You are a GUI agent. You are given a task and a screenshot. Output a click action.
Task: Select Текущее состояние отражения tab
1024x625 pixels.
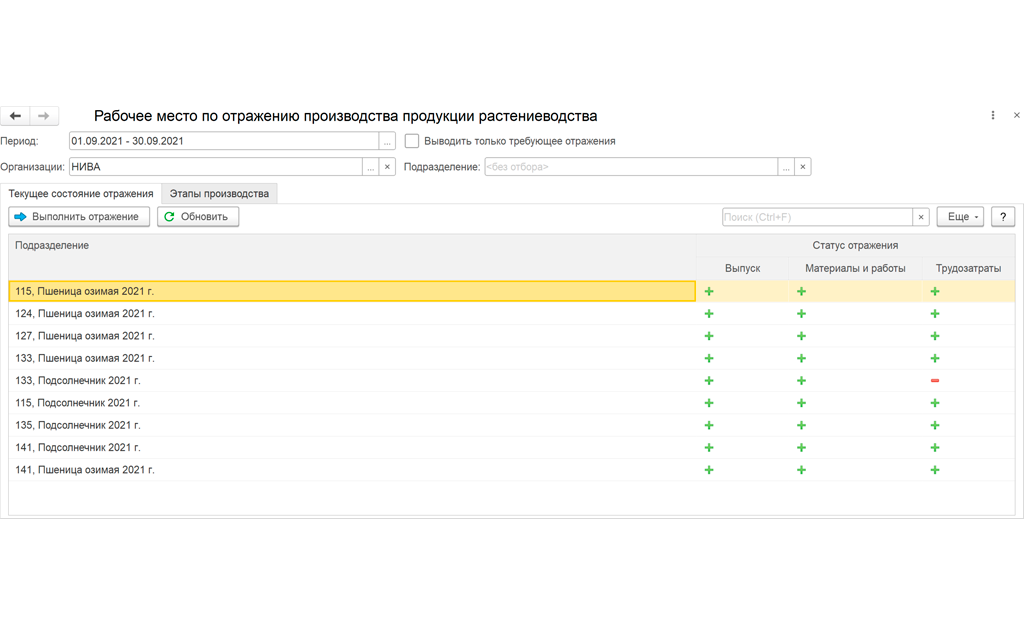pyautogui.click(x=81, y=193)
